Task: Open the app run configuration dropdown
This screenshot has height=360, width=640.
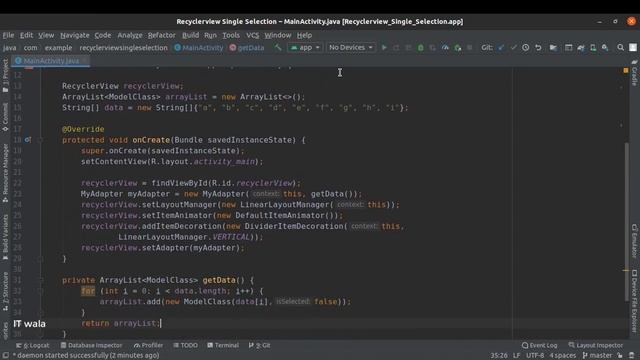Action: (x=305, y=47)
